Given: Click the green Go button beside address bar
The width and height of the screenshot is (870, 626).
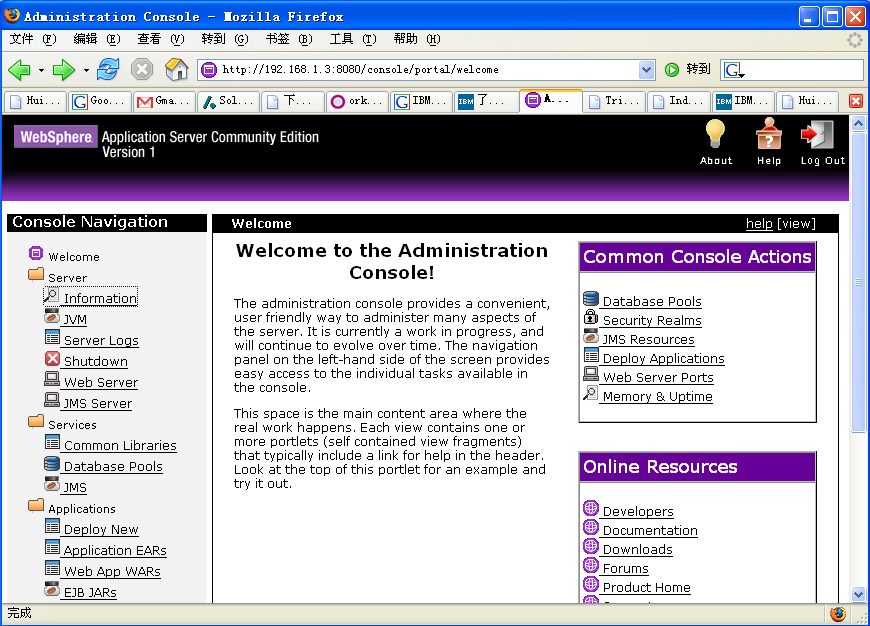Looking at the screenshot, I should (x=672, y=69).
